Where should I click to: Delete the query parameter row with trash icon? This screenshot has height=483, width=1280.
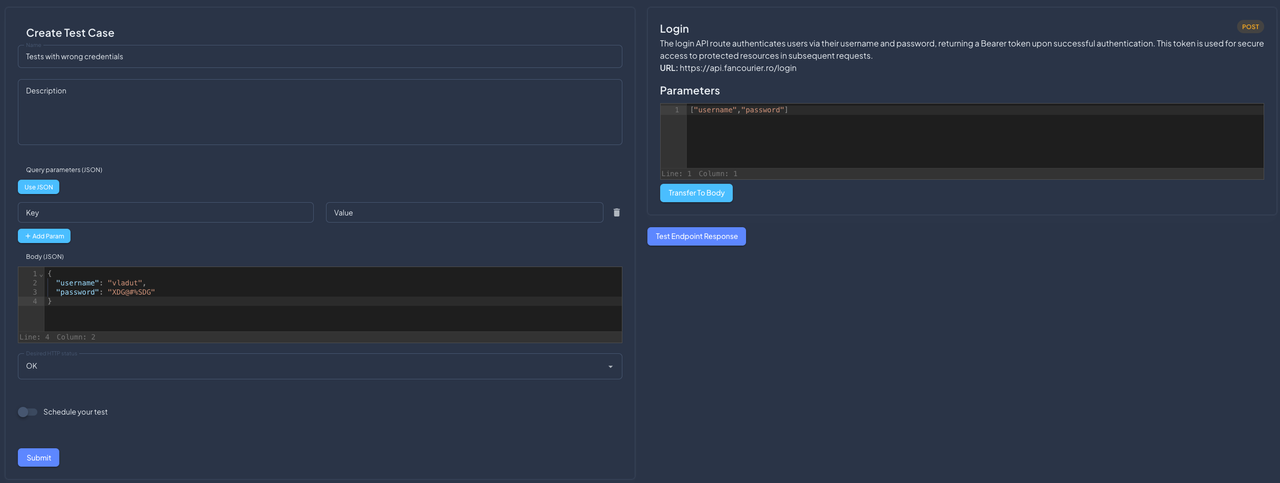point(616,212)
